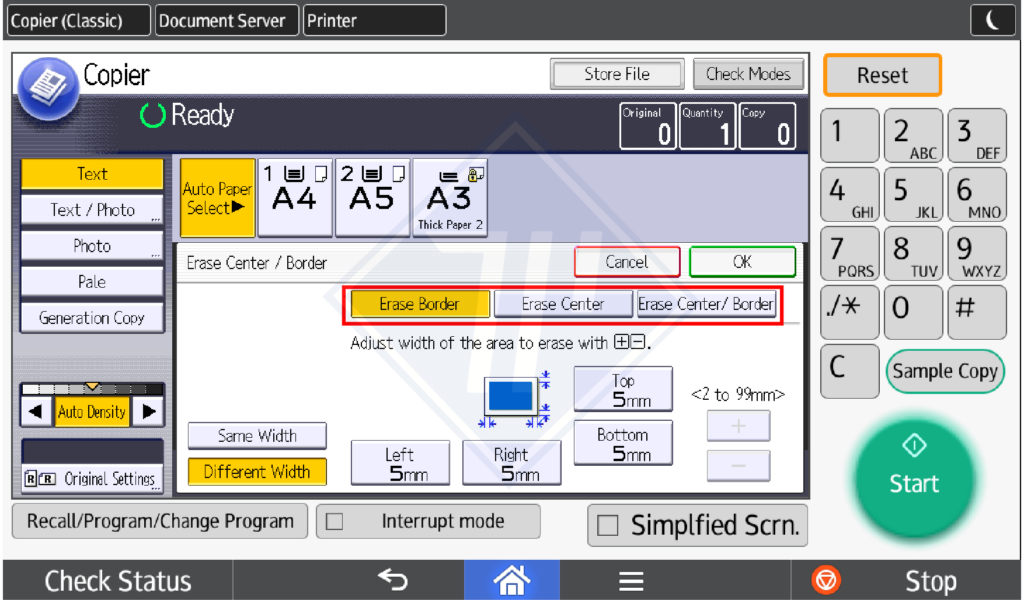Screen dimensions: 1024x600
Task: Tap number key 4 GHI
Action: tap(849, 195)
